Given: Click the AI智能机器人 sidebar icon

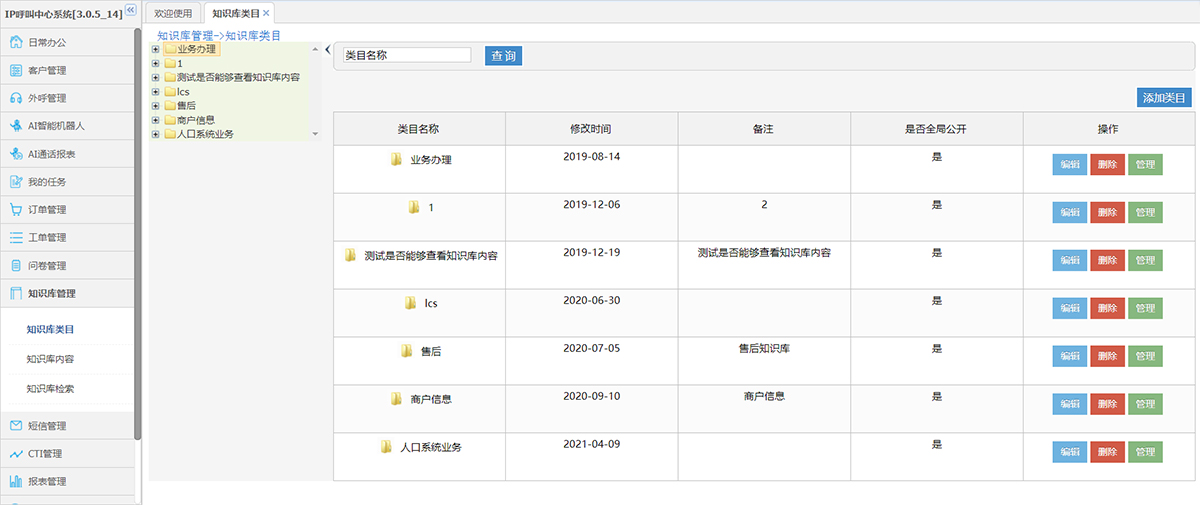Looking at the screenshot, I should 16,126.
